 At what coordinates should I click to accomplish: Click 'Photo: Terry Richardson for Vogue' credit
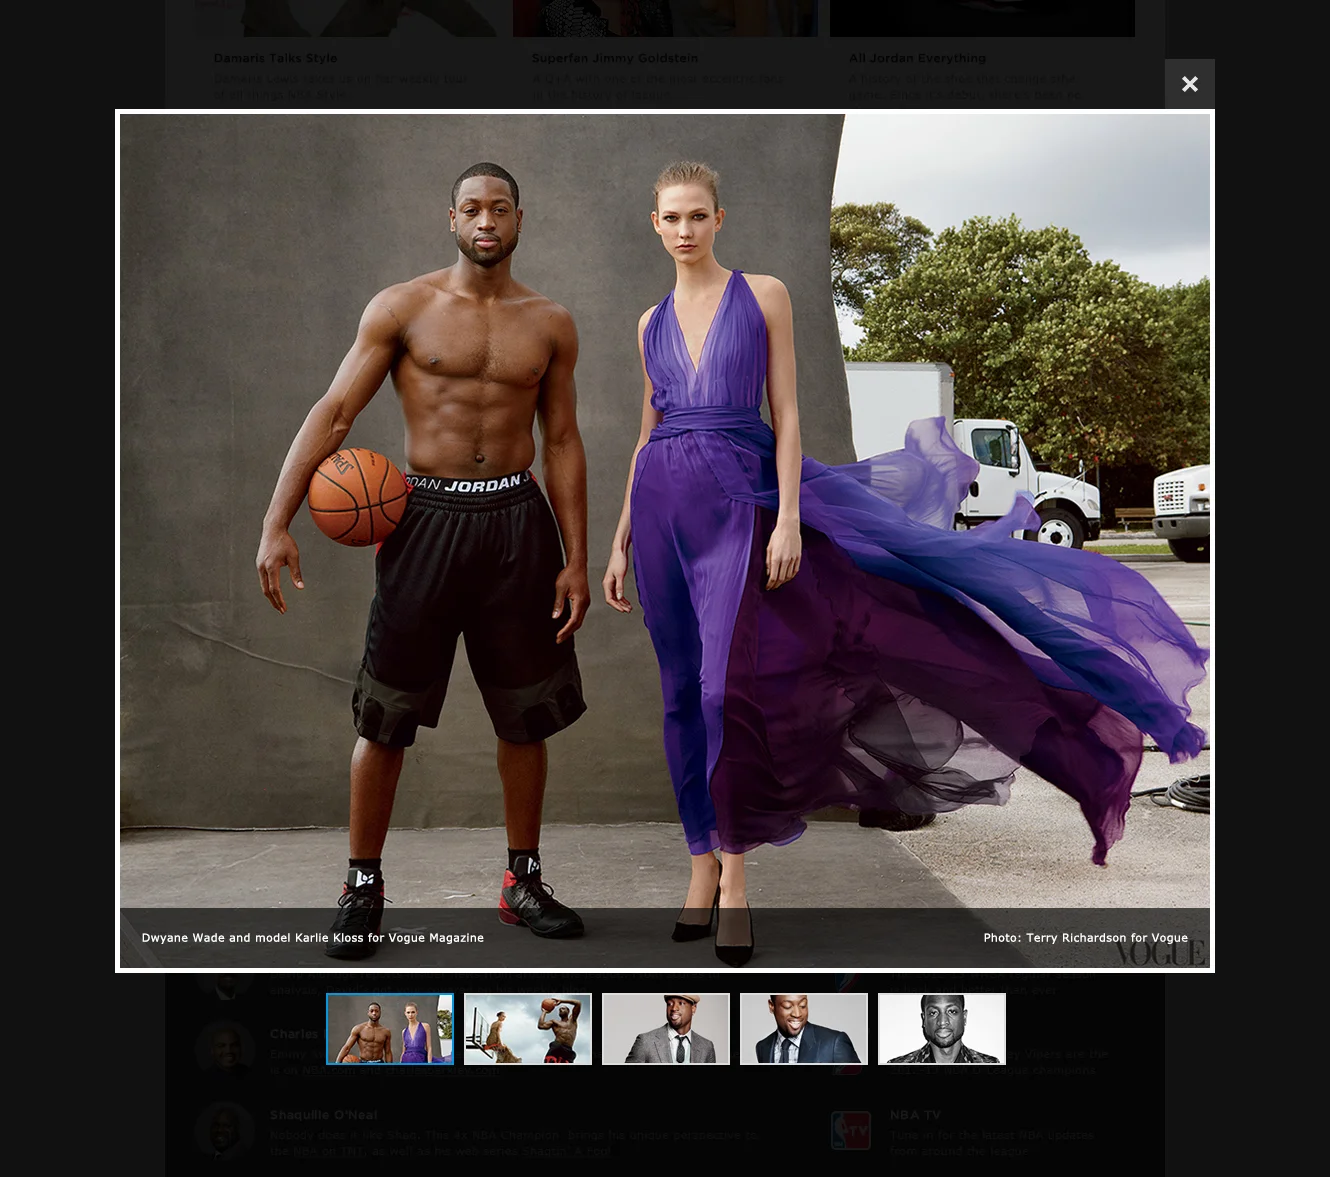[x=1086, y=938]
